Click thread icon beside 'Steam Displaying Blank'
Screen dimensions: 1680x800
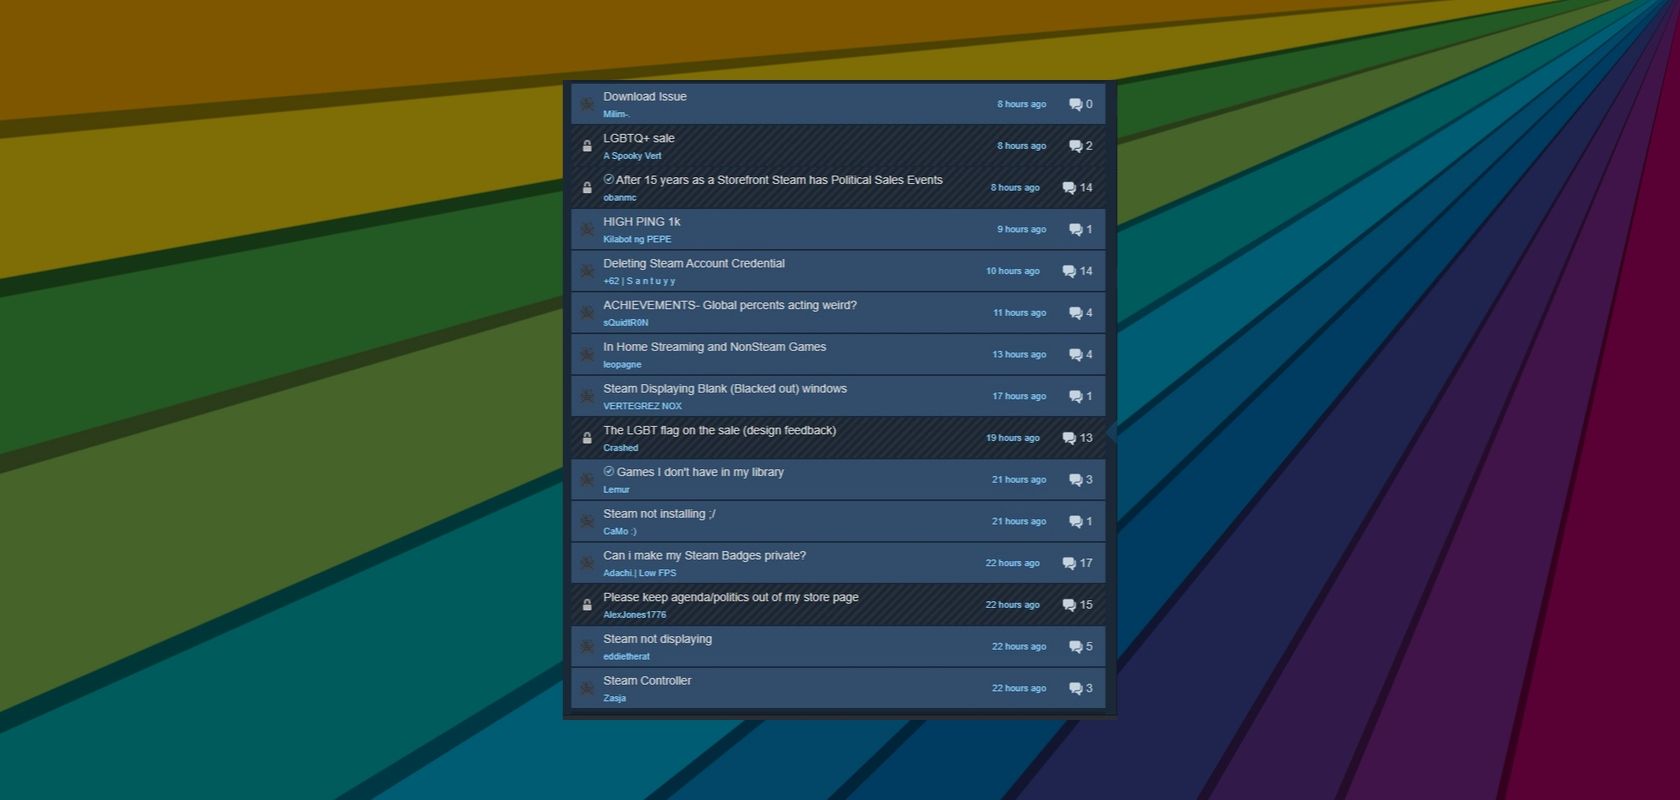coord(587,396)
